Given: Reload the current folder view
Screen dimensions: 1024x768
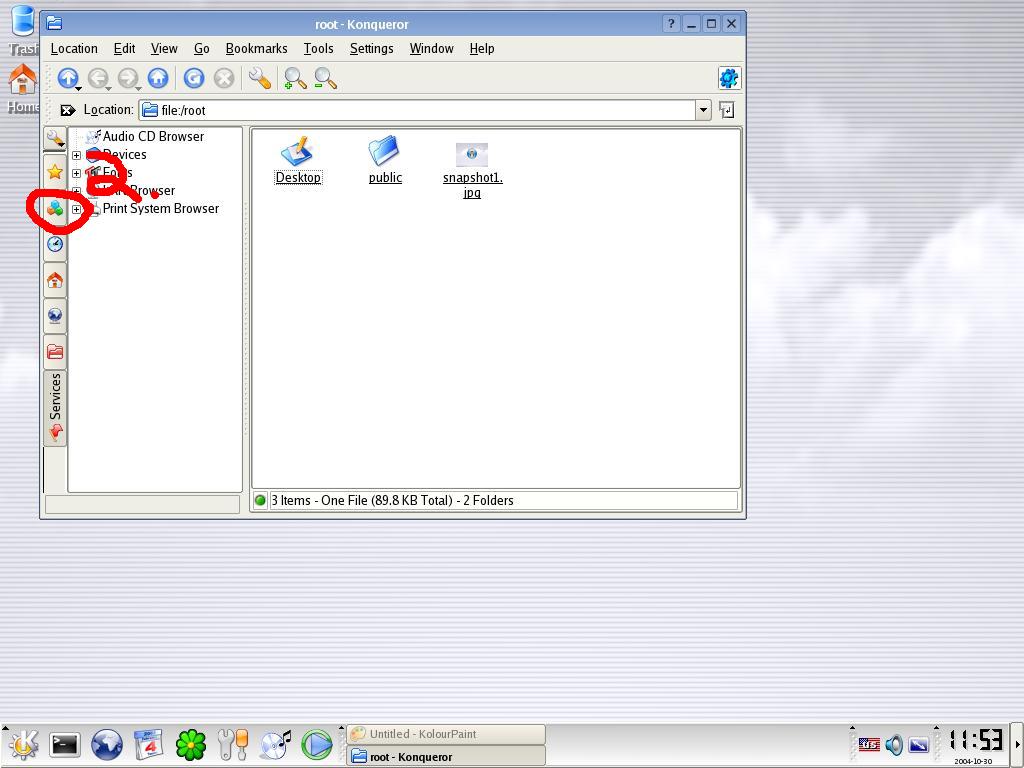Looking at the screenshot, I should tap(193, 78).
